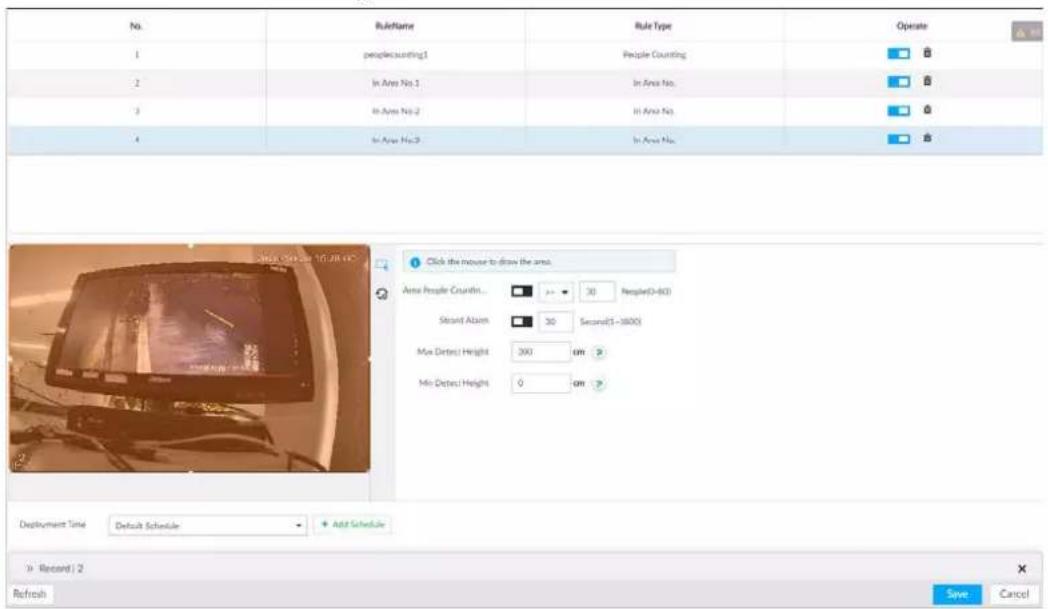1048x609 pixels.
Task: Toggle the In Area No.1 rule switch
Action: (898, 82)
